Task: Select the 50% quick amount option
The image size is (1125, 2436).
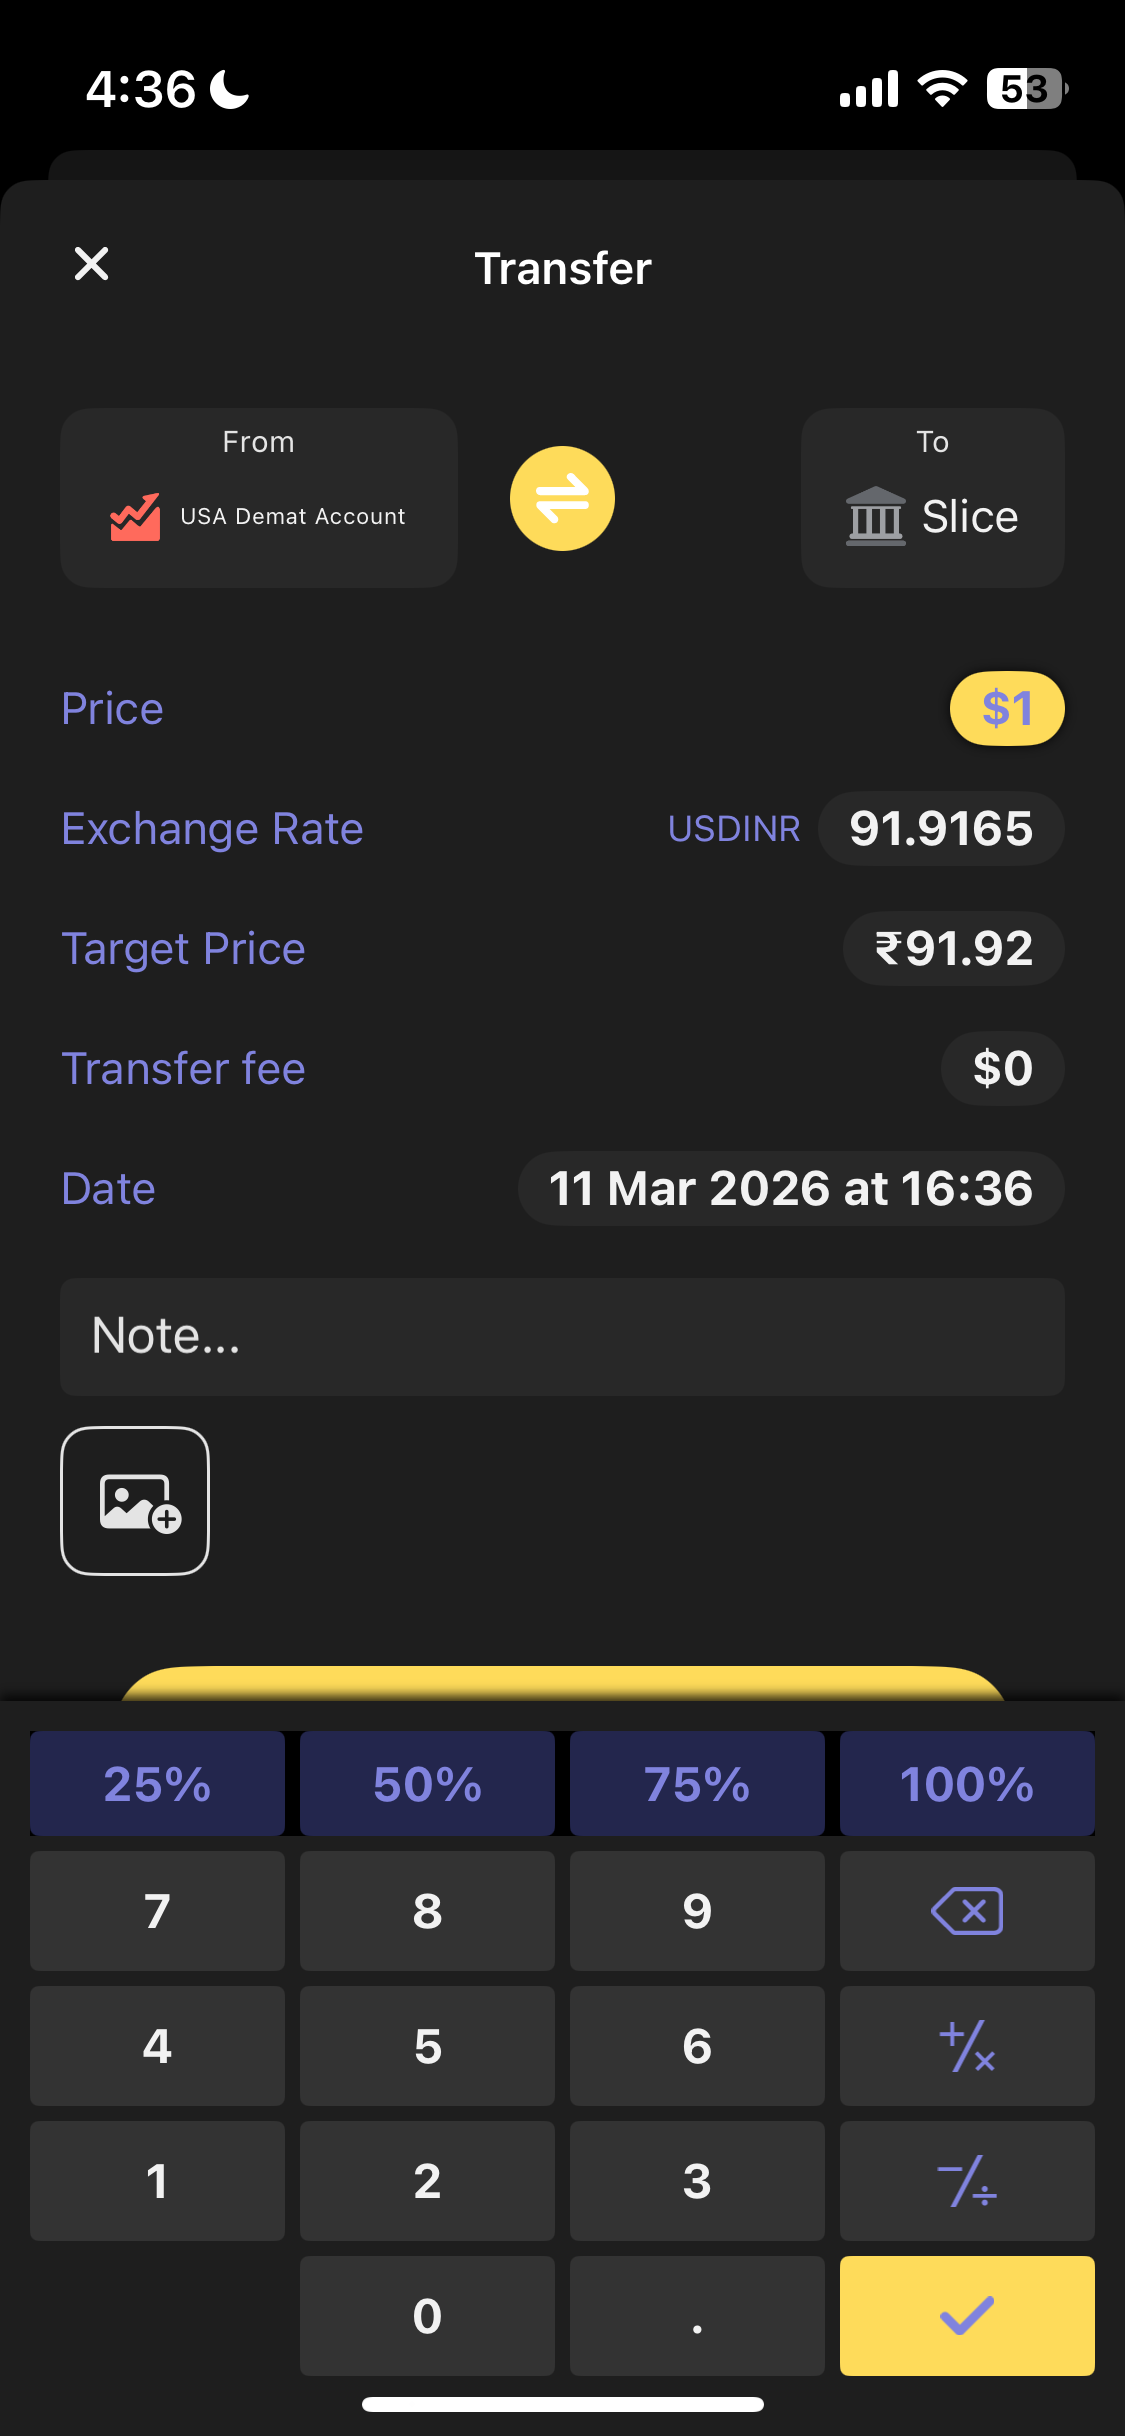Action: click(427, 1784)
